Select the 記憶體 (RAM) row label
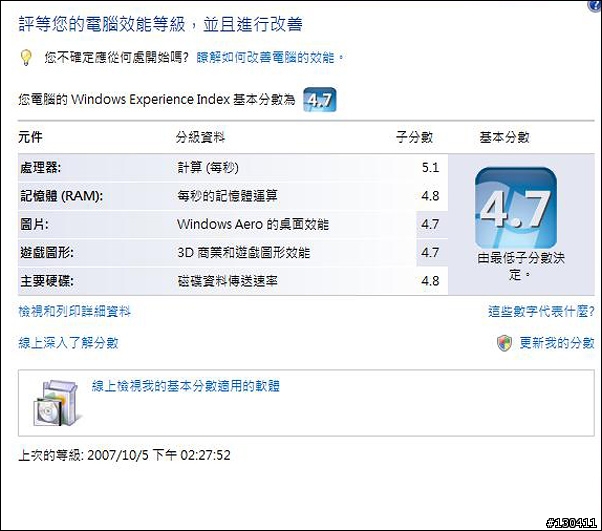This screenshot has height=531, width=602. tap(61, 196)
